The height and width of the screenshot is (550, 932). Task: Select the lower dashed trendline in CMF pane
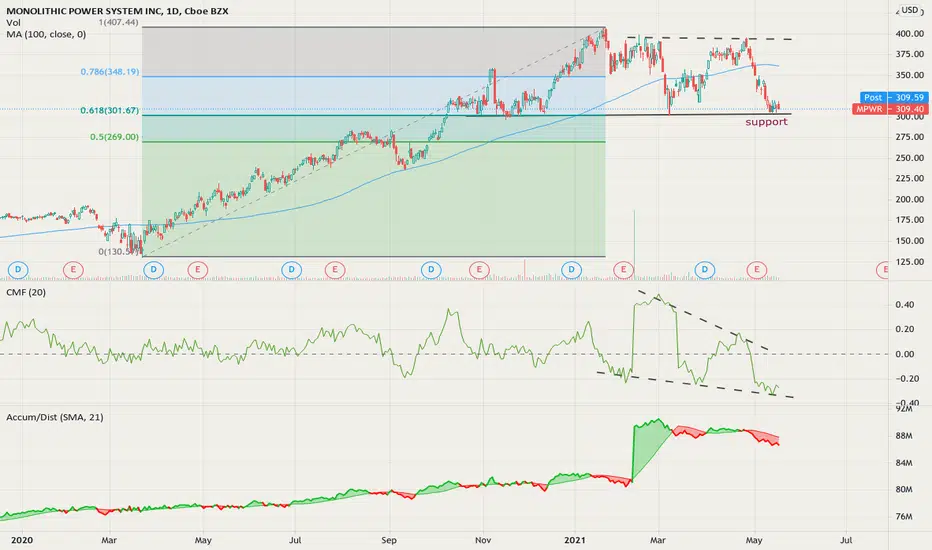click(695, 385)
